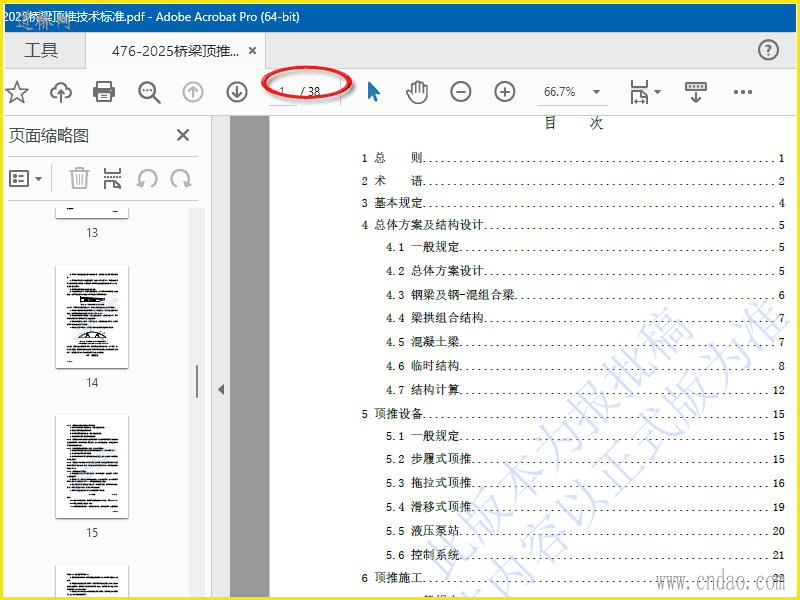800x600 pixels.
Task: Select page 15 thumbnail
Action: [92, 466]
